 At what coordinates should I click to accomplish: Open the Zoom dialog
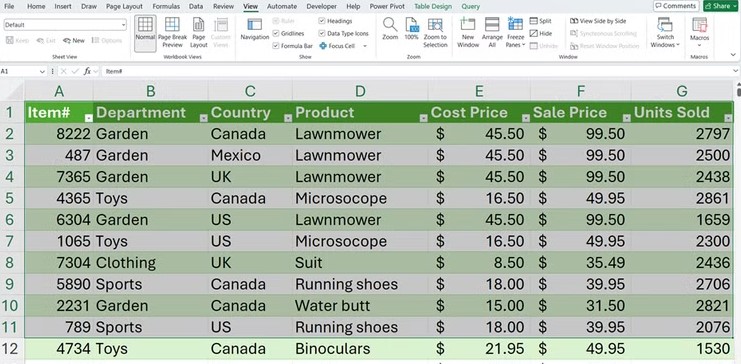point(390,29)
